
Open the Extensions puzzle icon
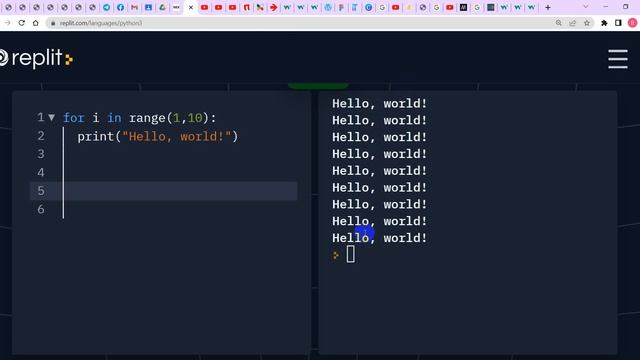604,23
